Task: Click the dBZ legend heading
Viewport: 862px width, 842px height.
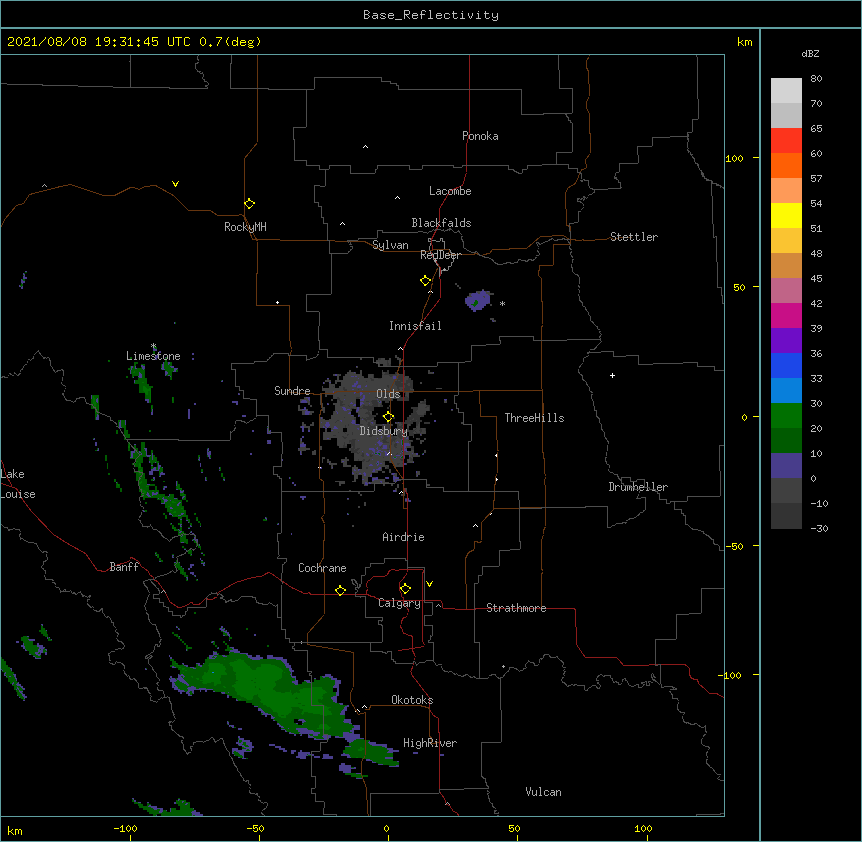Action: pyautogui.click(x=810, y=53)
